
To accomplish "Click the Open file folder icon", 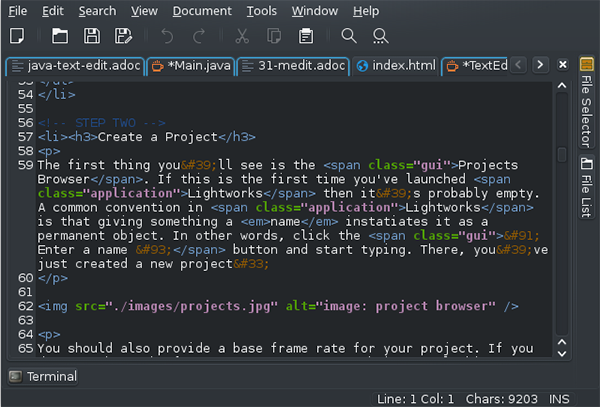I will coord(60,36).
